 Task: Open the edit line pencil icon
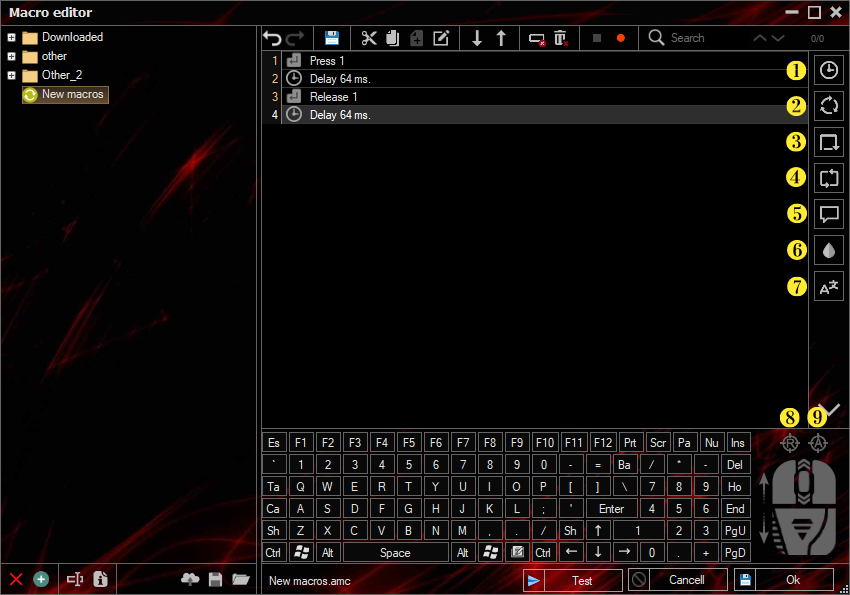(x=441, y=38)
